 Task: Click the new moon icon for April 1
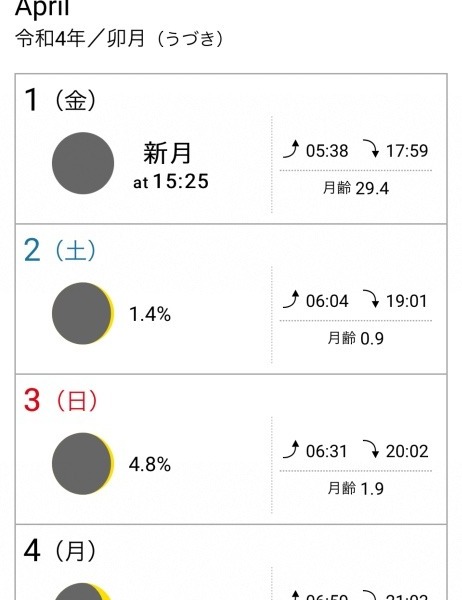[x=83, y=163]
